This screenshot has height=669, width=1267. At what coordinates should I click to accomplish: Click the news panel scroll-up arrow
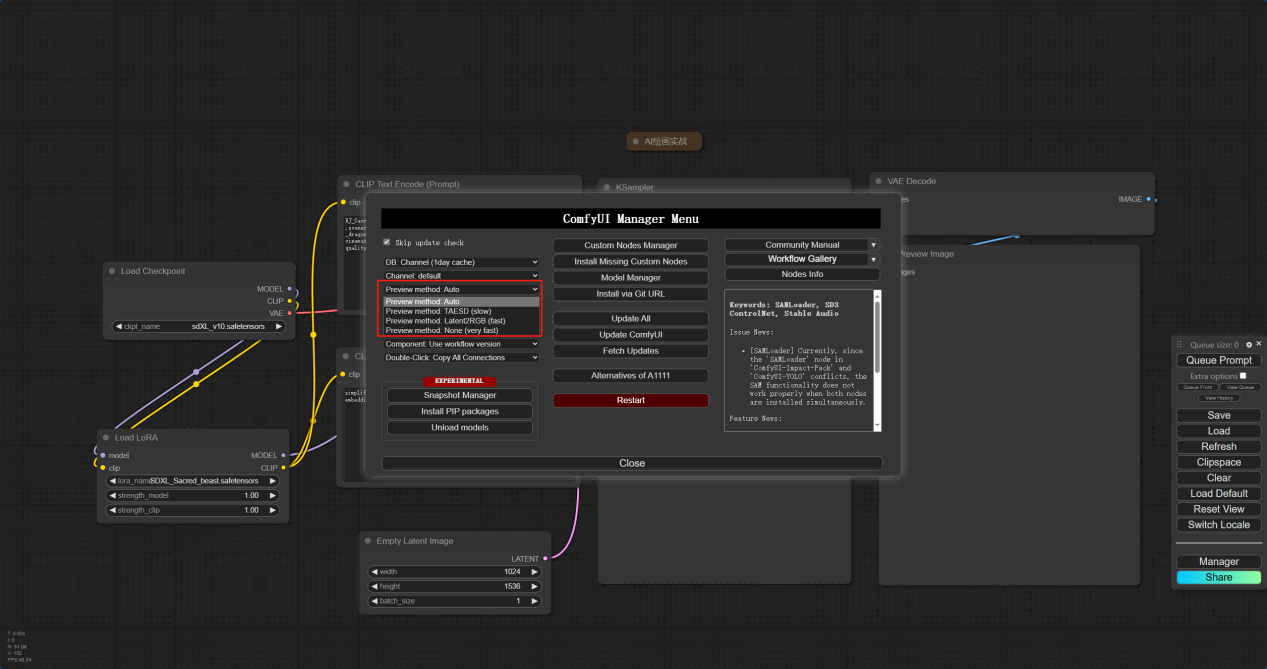pos(877,295)
